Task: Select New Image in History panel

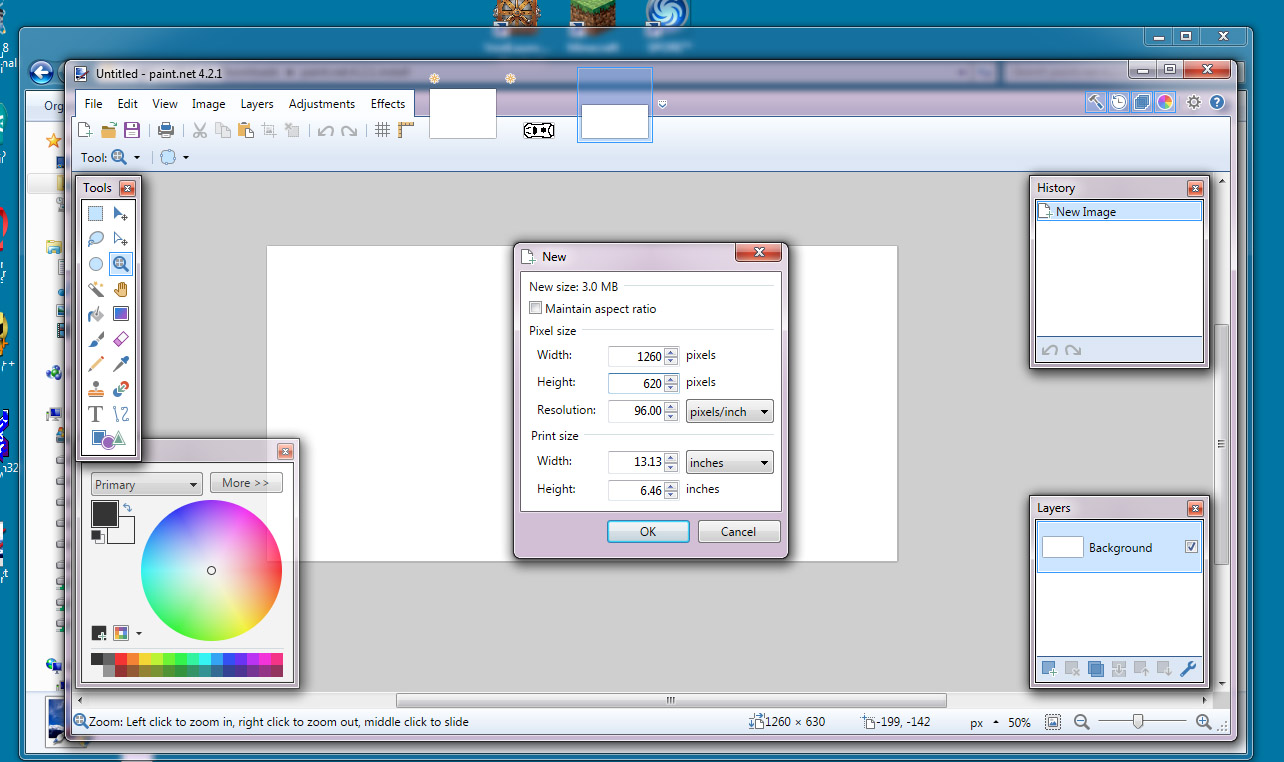Action: 1119,211
